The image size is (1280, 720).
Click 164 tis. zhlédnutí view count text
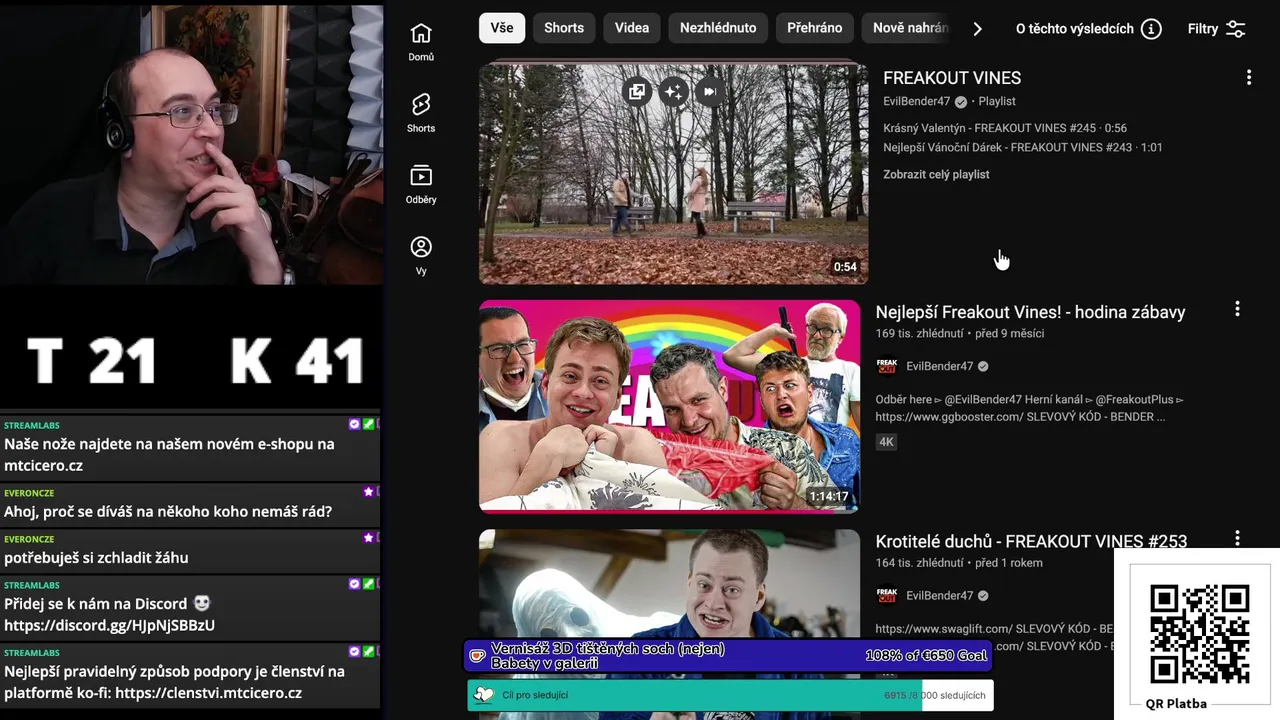[919, 562]
